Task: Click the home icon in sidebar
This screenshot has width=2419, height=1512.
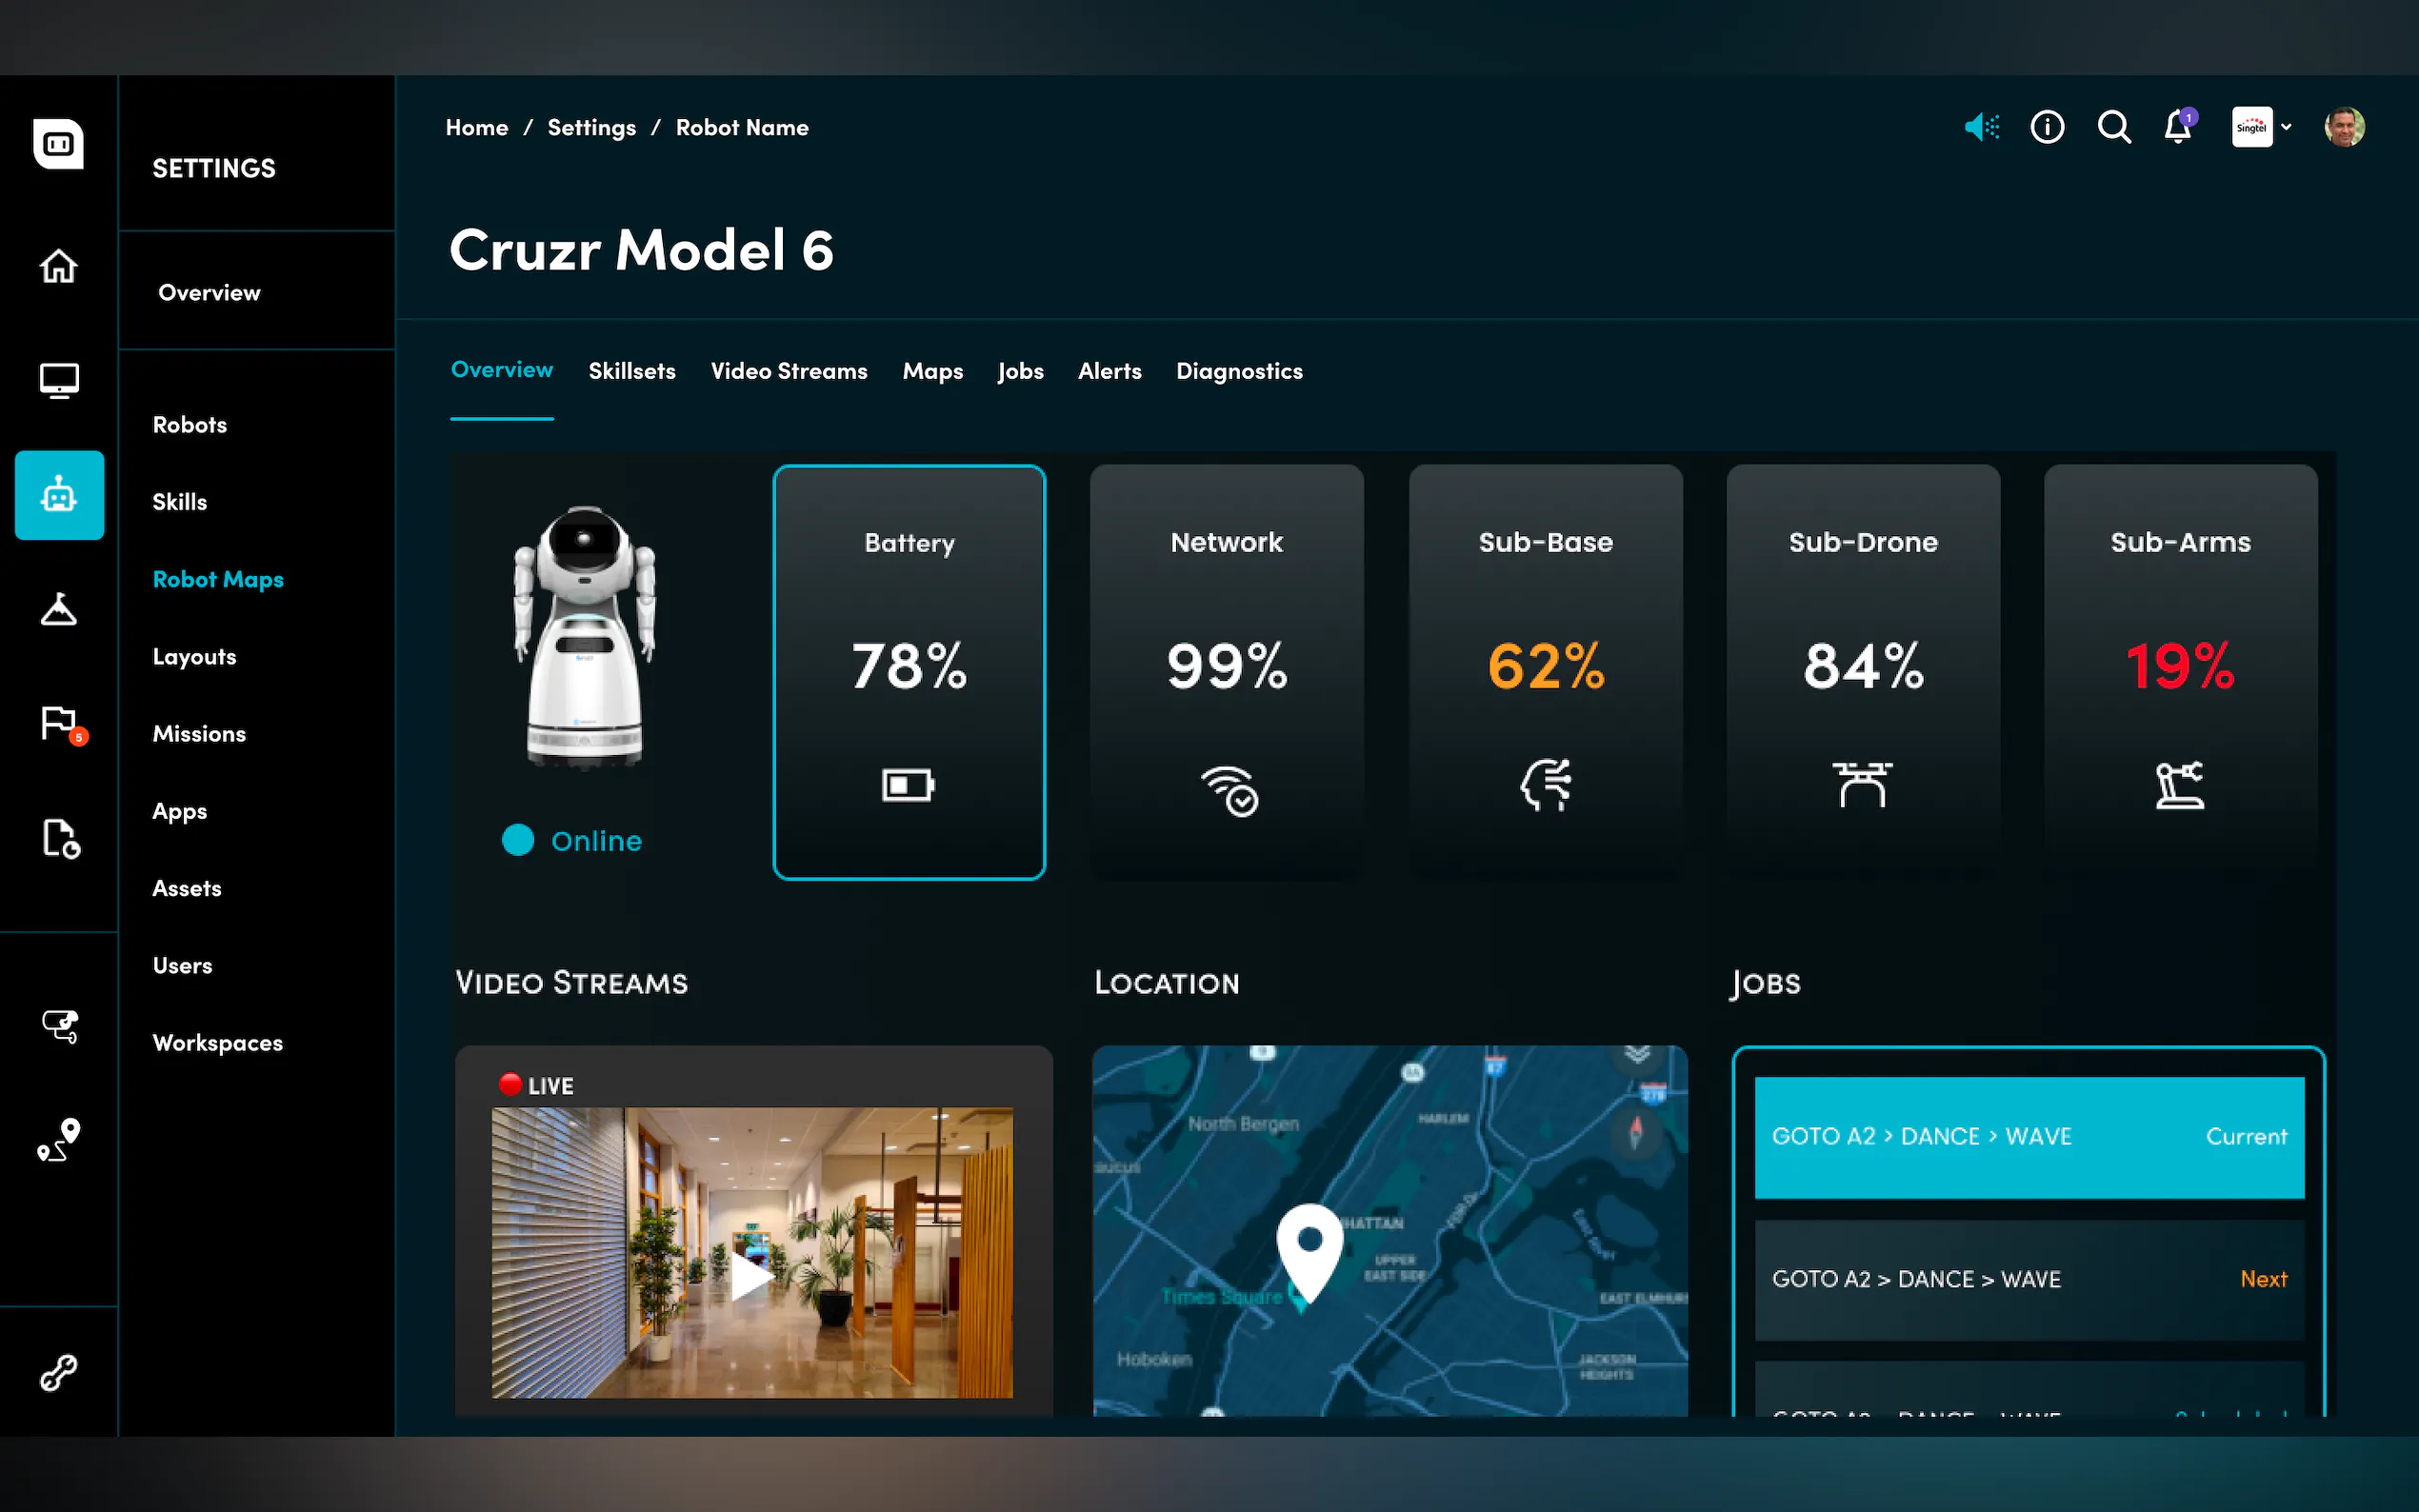Action: point(58,266)
